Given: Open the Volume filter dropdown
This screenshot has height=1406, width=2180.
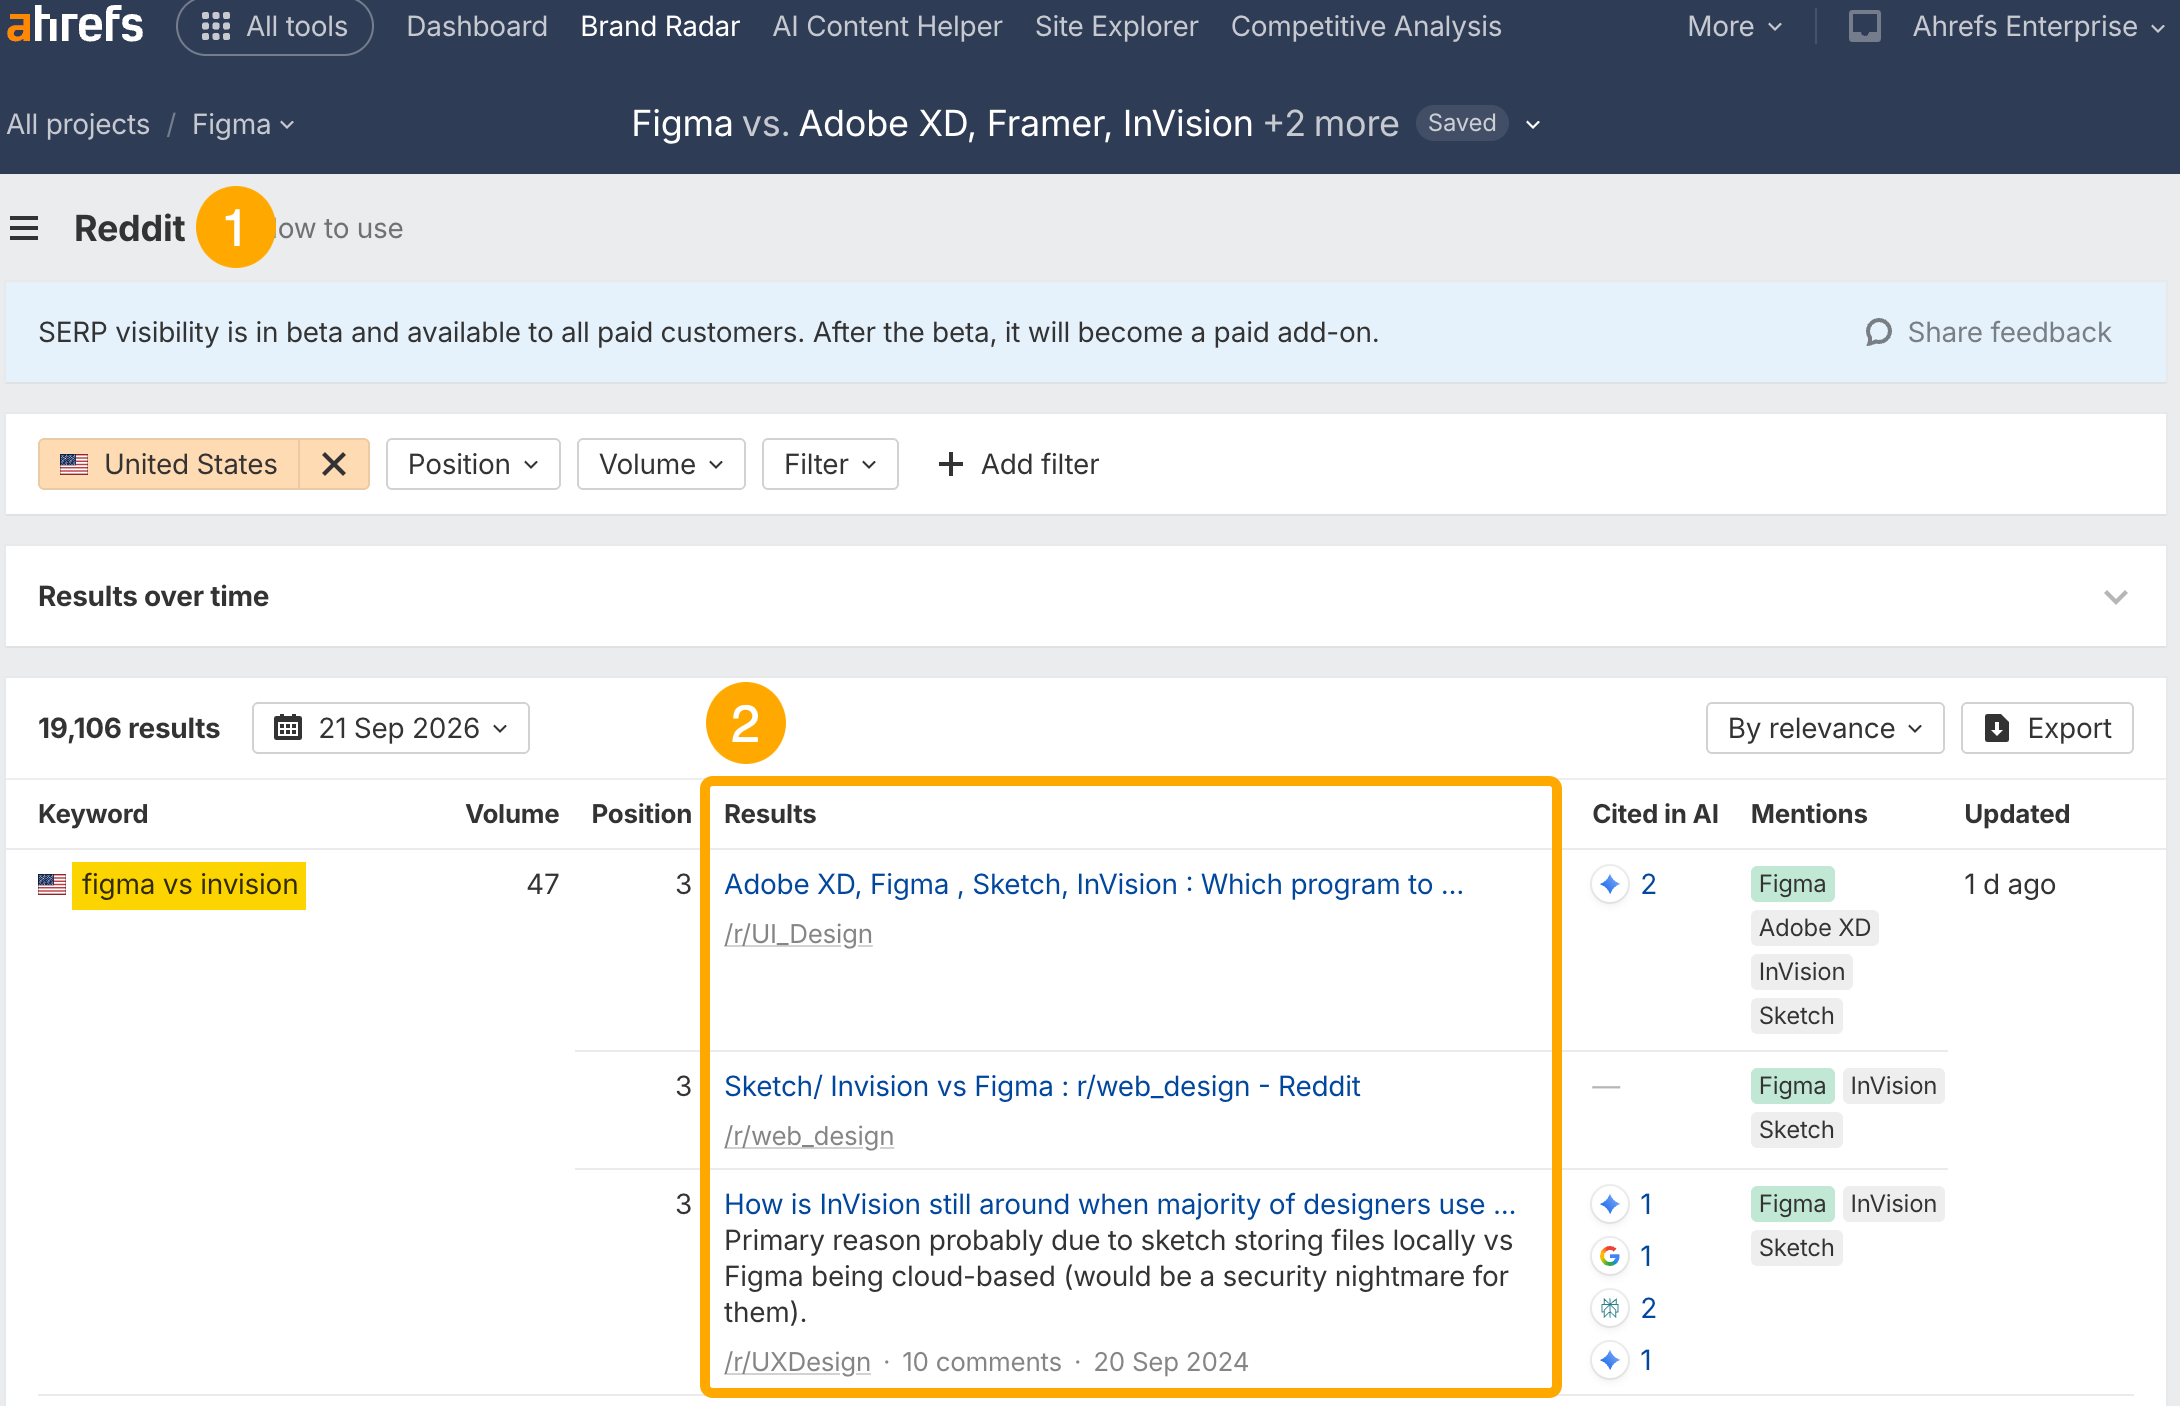Looking at the screenshot, I should (661, 464).
